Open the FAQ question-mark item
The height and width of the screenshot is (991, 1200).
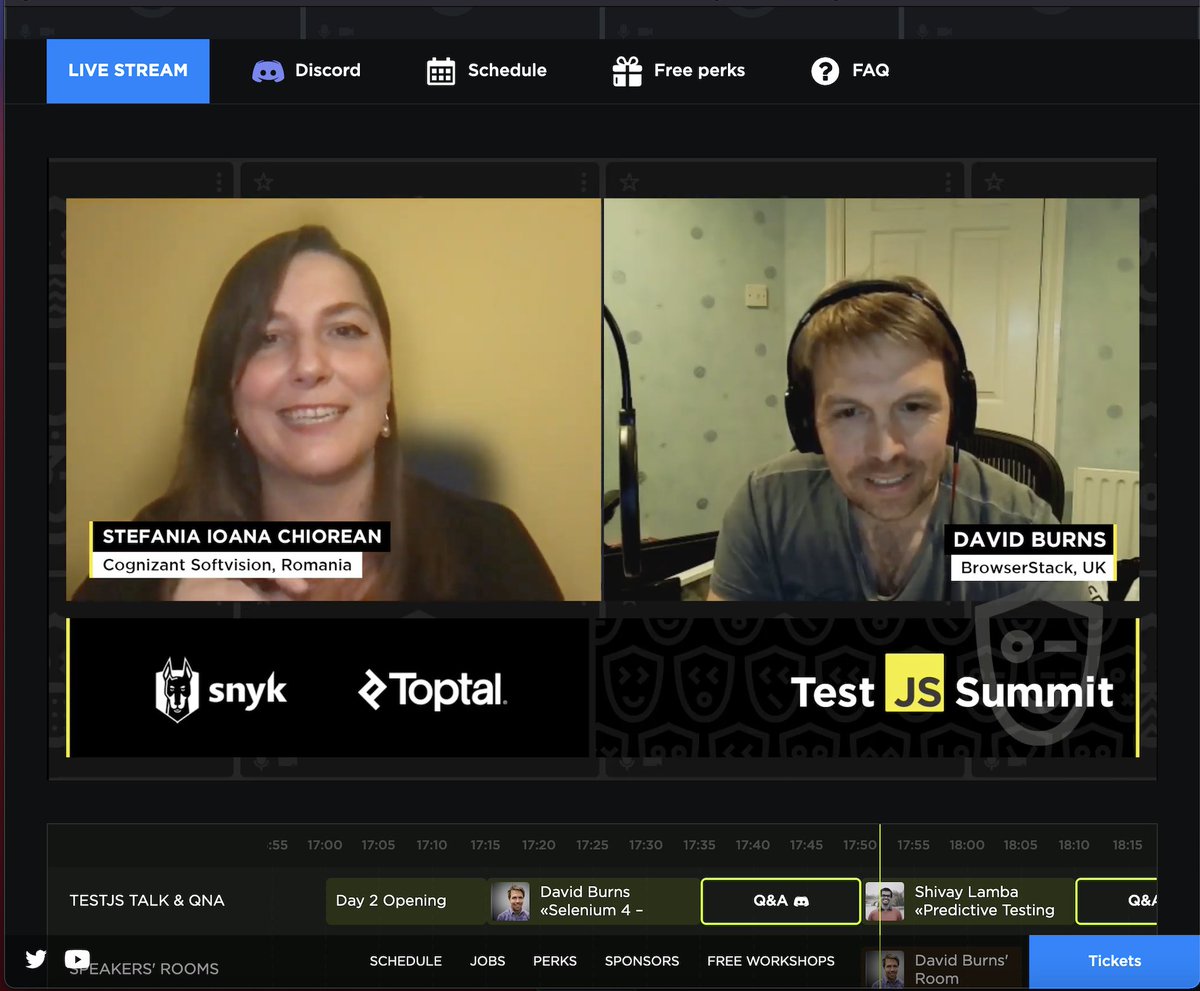click(850, 71)
